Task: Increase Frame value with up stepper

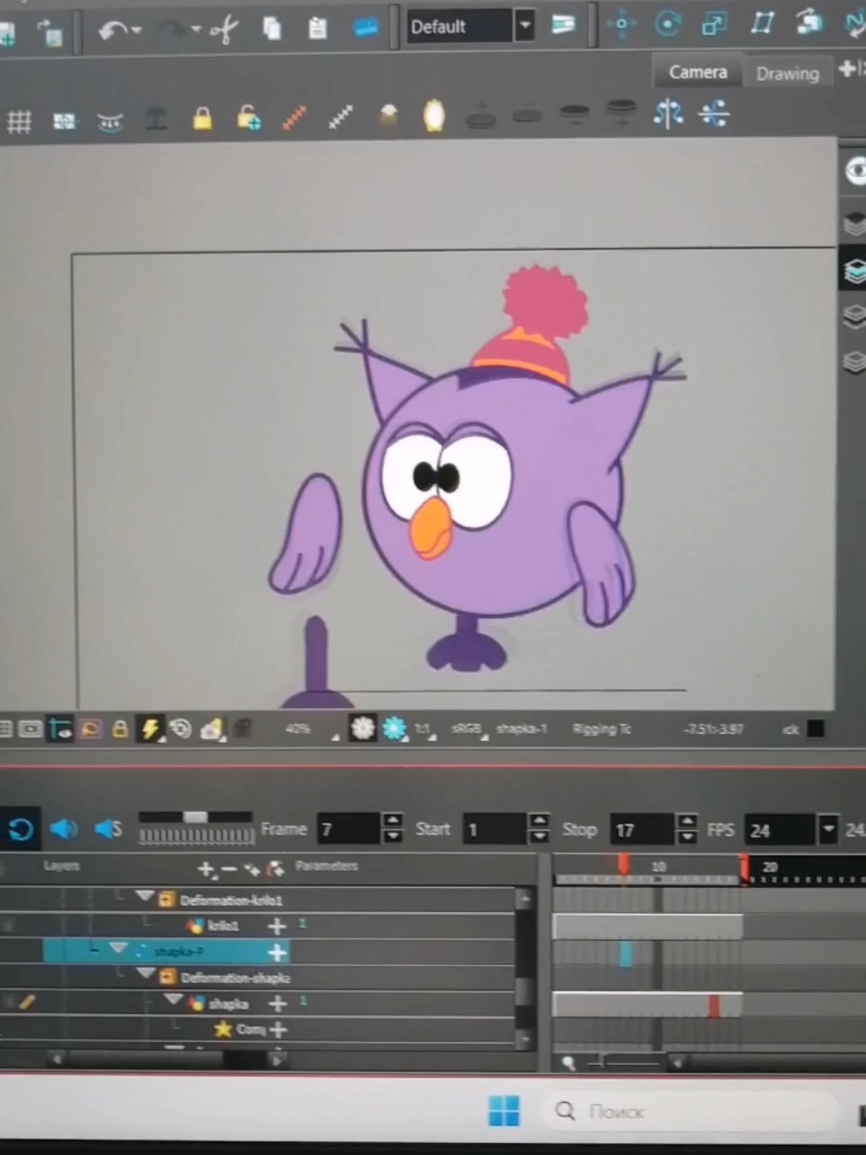Action: (392, 821)
